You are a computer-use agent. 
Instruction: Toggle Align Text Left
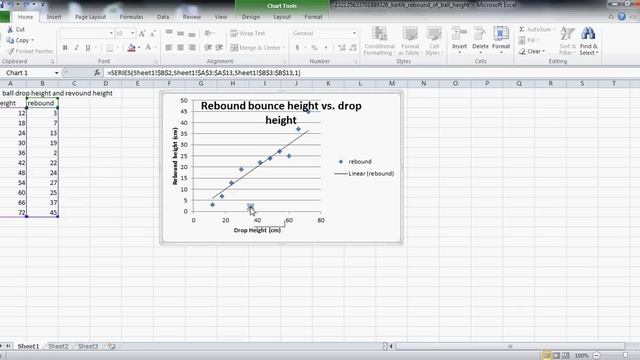pyautogui.click(x=169, y=48)
